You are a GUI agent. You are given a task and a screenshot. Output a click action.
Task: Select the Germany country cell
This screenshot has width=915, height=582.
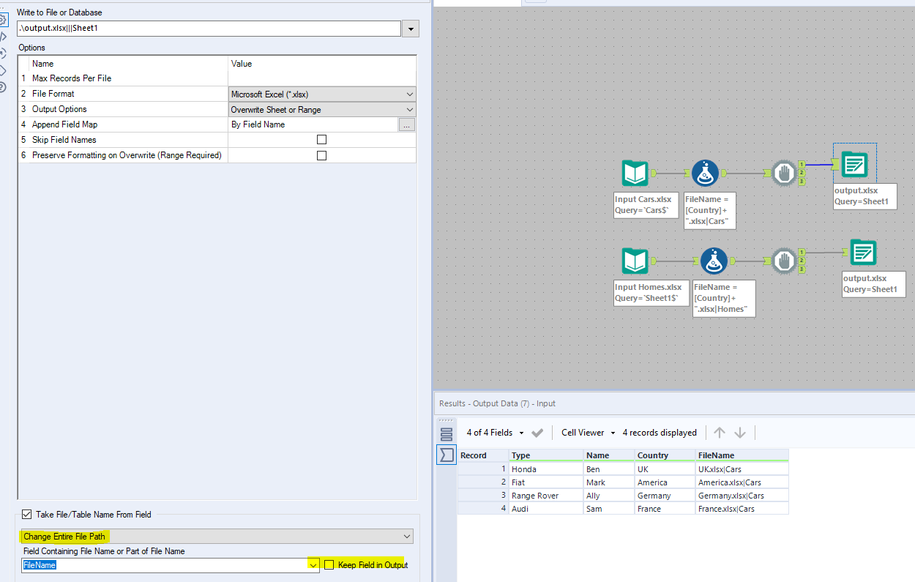tap(665, 496)
